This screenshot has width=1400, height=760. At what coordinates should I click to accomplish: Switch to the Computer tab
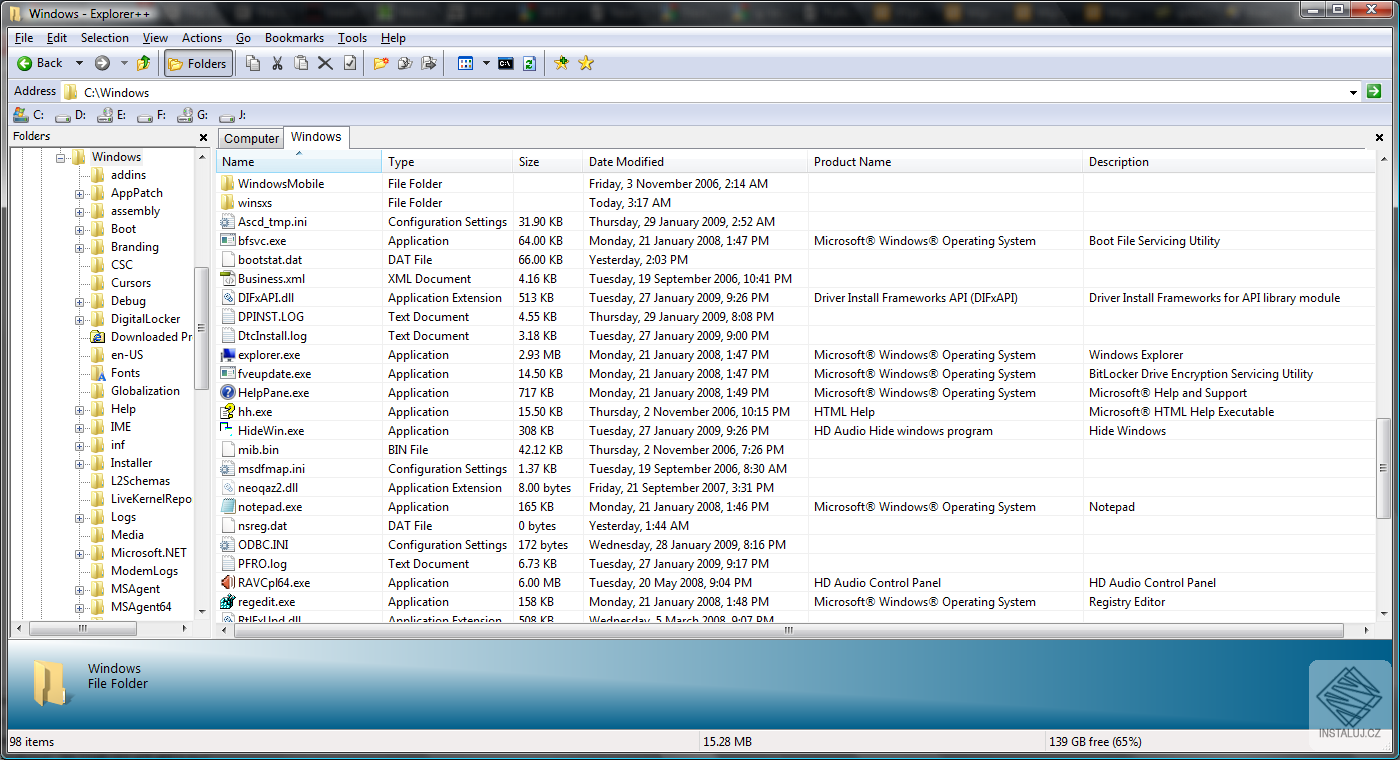[251, 139]
